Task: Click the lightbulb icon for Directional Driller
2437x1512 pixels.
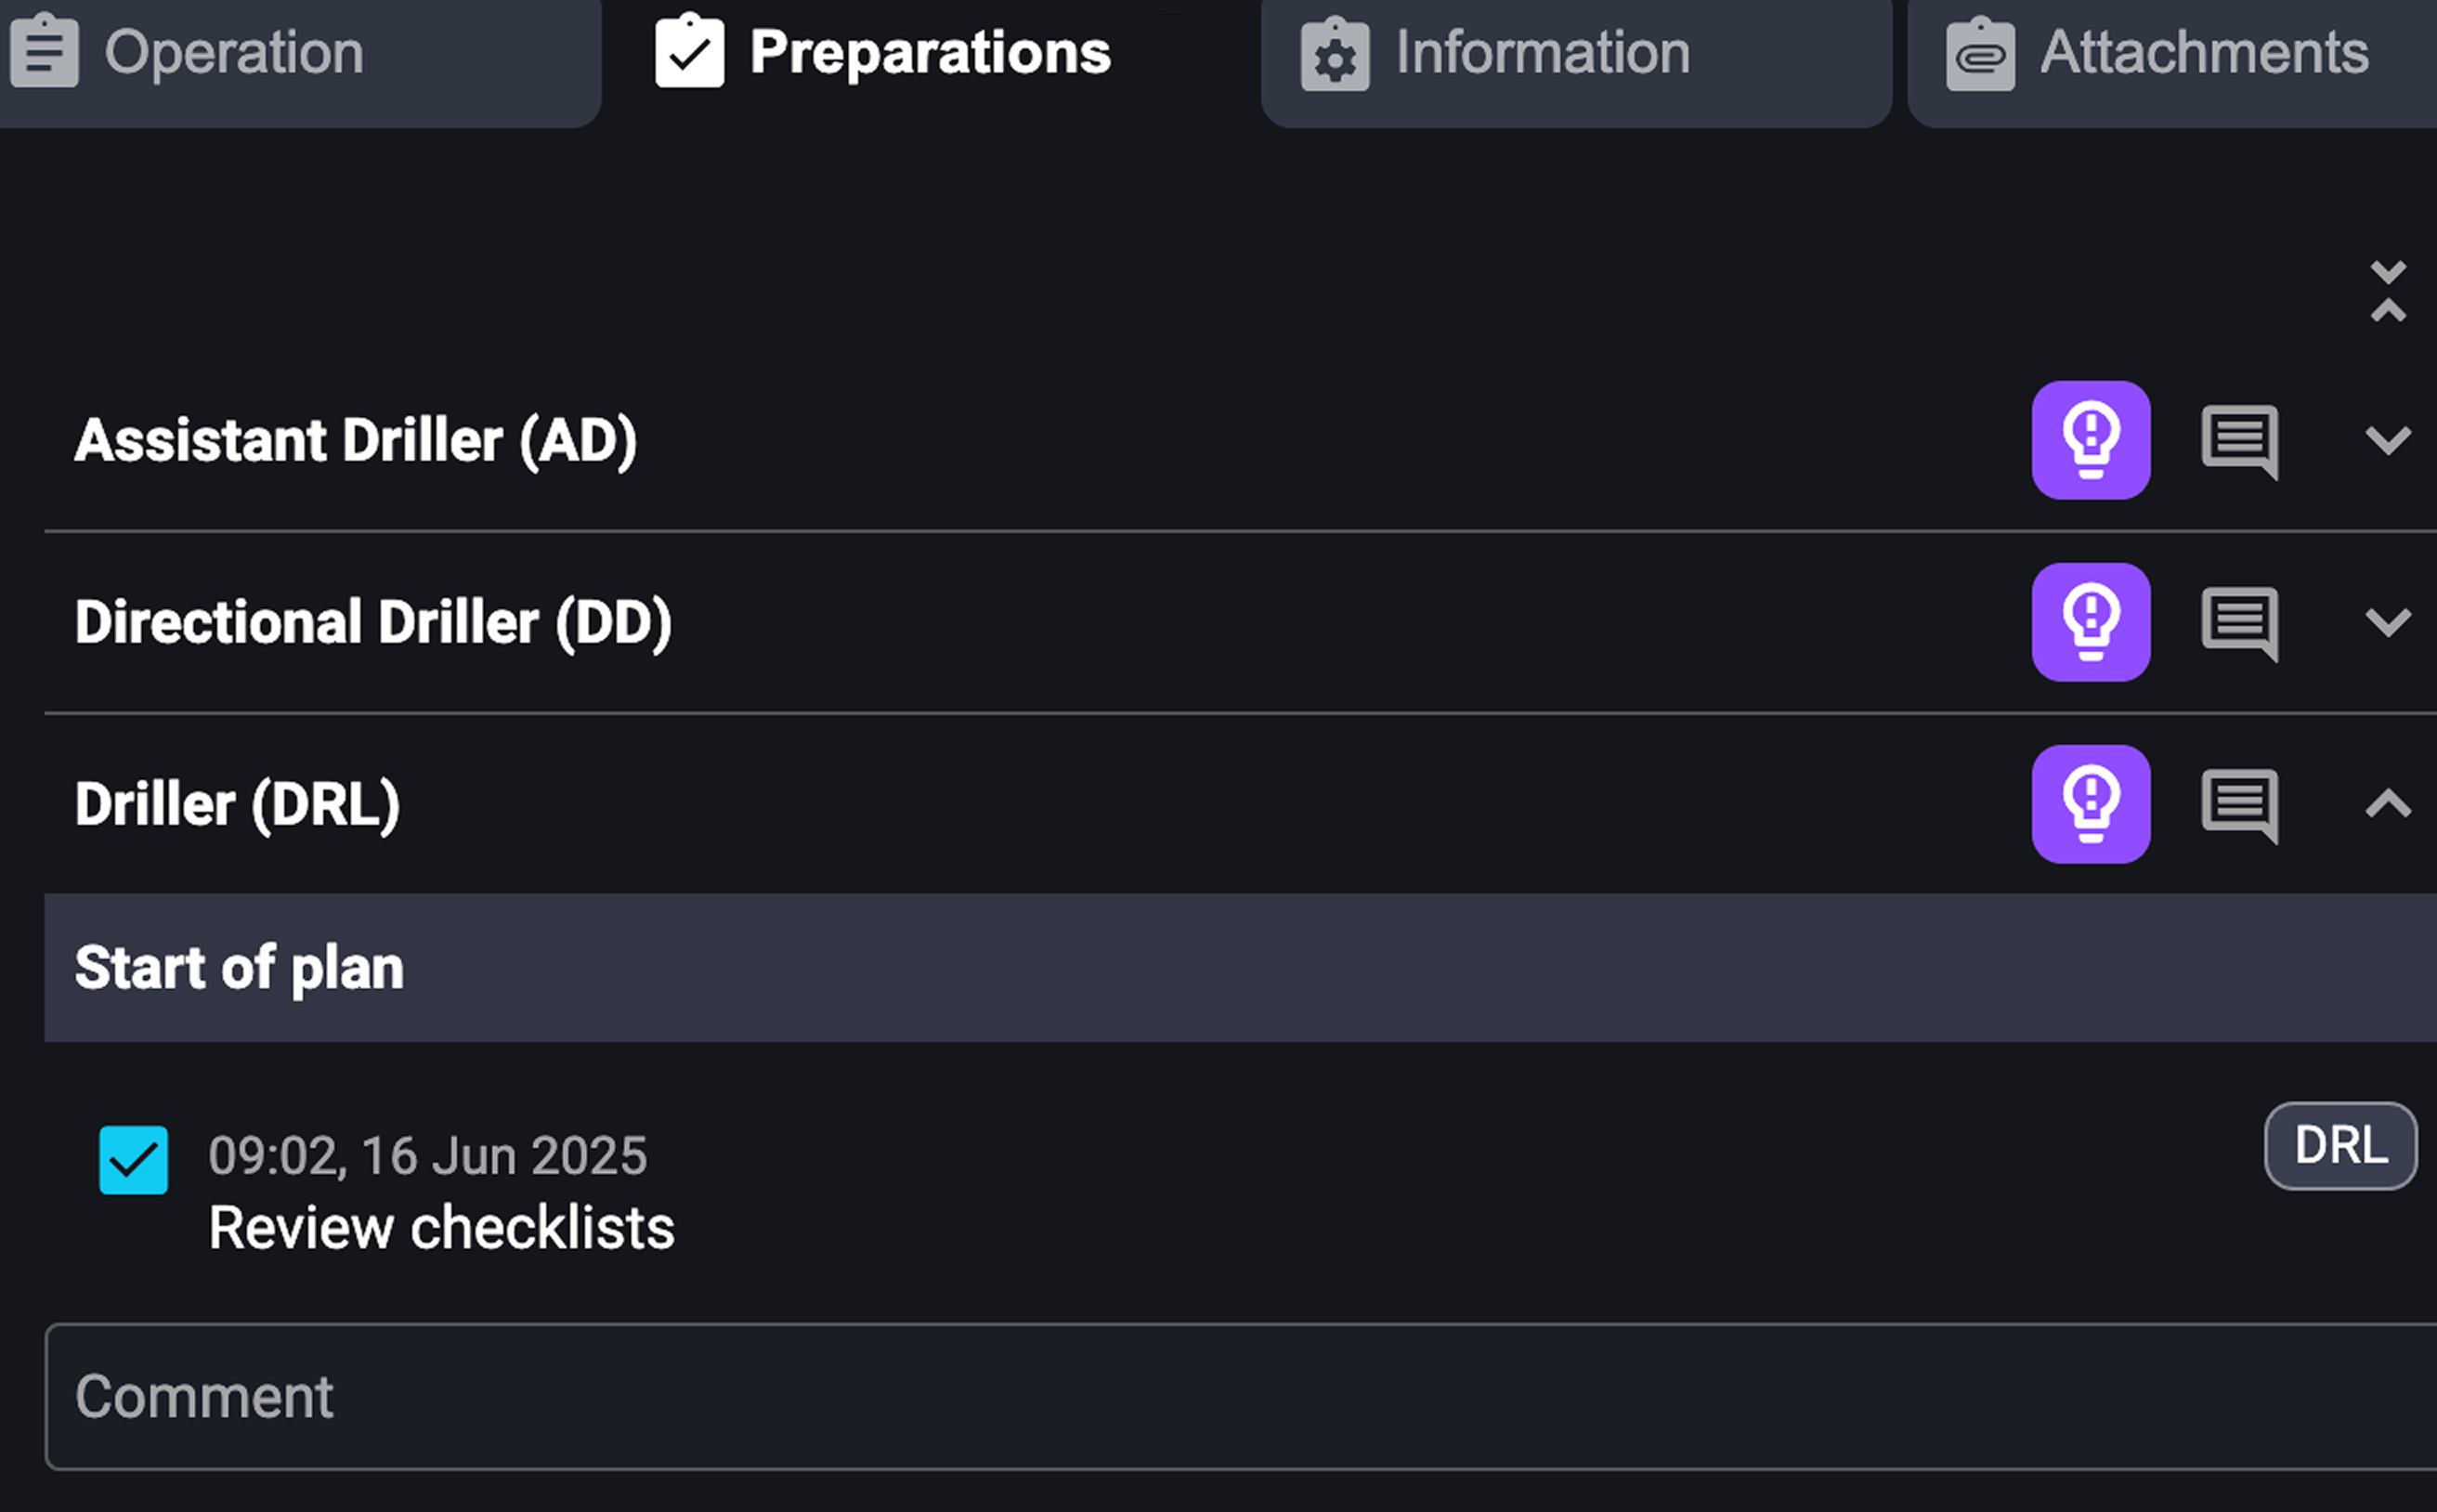Action: [2092, 622]
